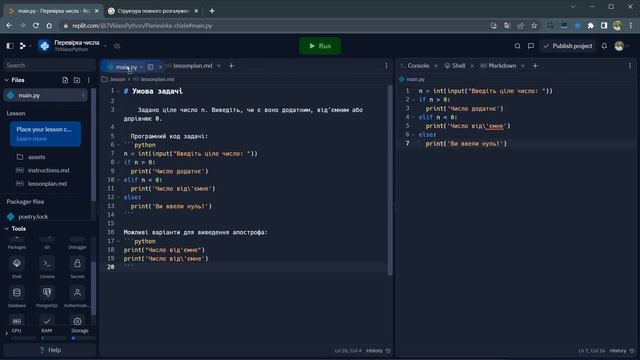The width and height of the screenshot is (640, 360).
Task: Open right pane options menu
Action: click(630, 66)
